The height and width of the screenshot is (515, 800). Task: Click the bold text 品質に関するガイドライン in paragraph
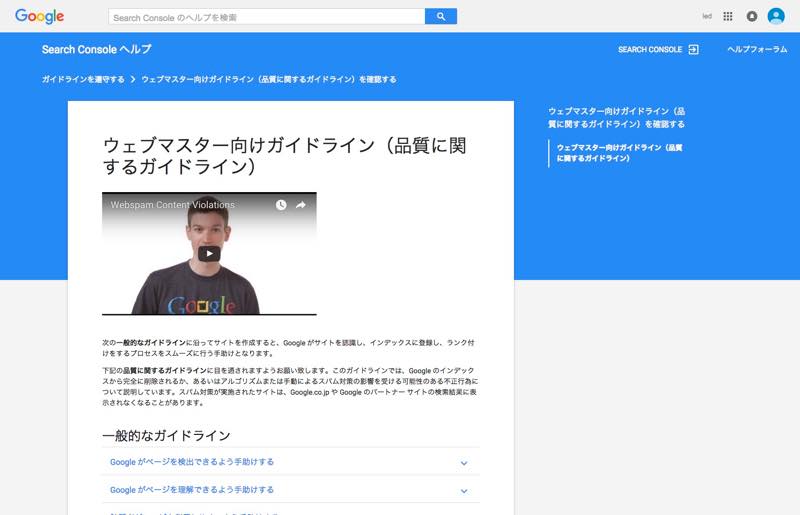(x=165, y=371)
